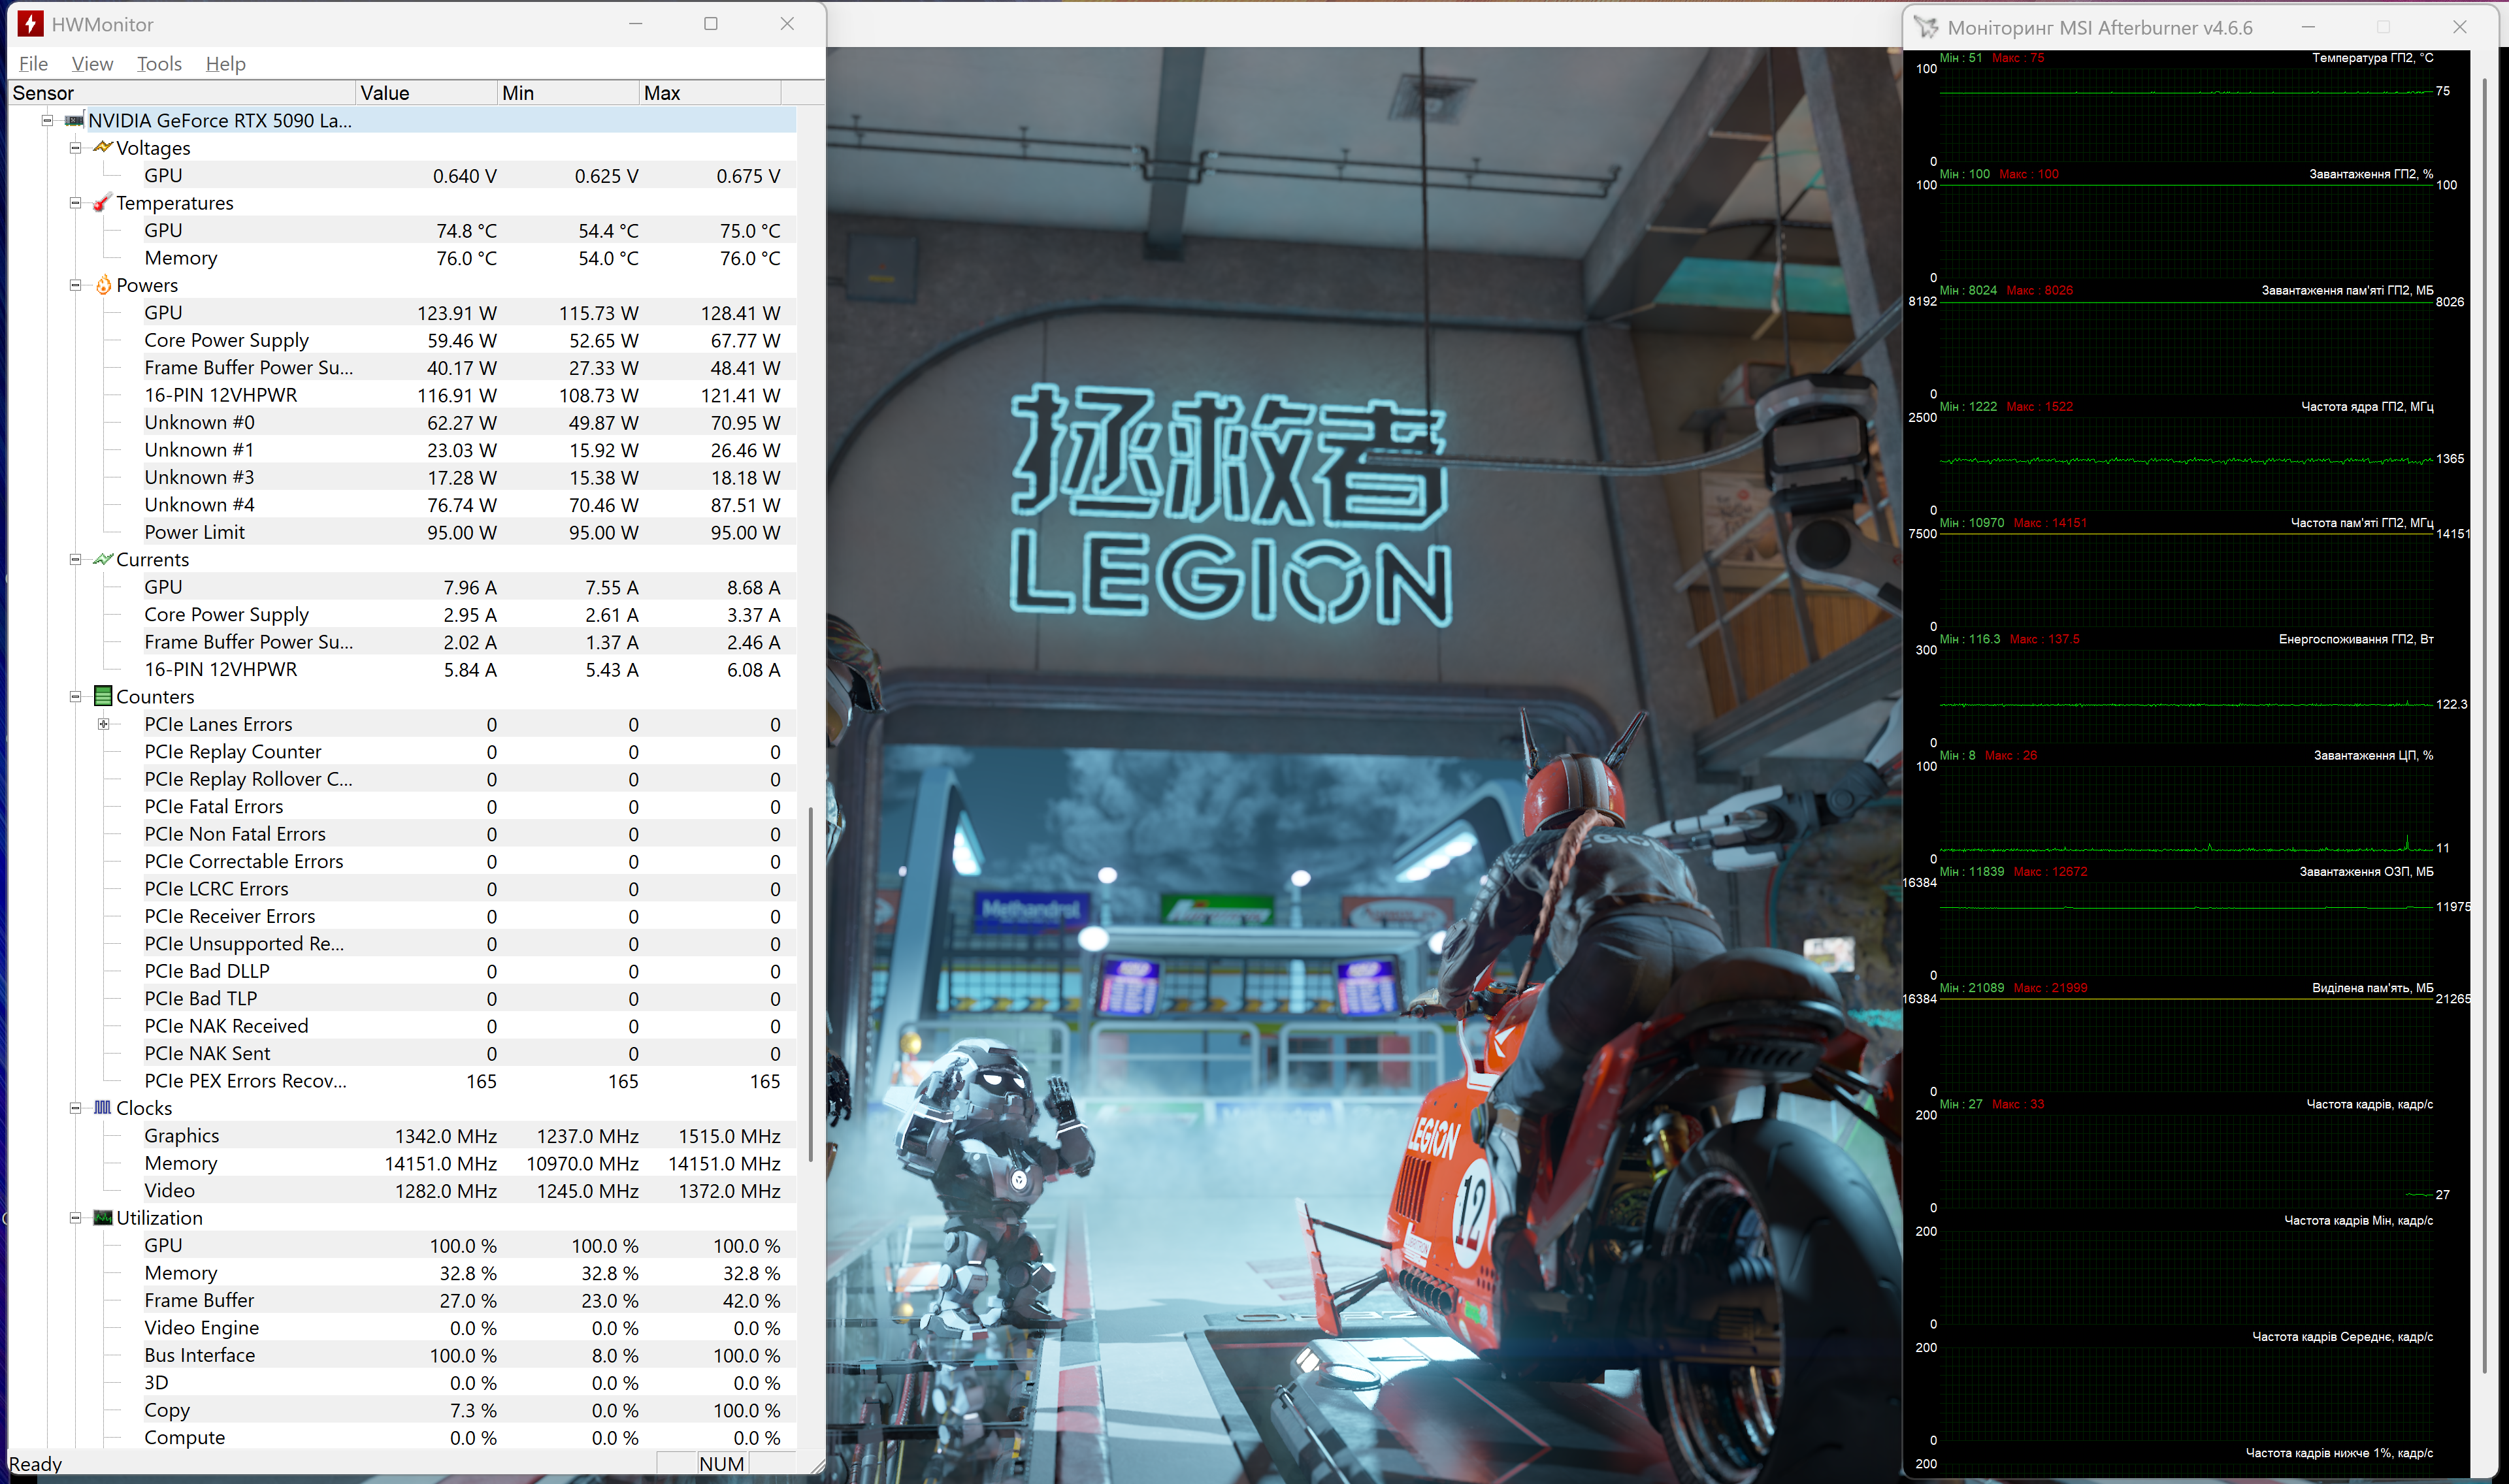Click the Currents category icon
The height and width of the screenshot is (1484, 2509).
tap(102, 560)
